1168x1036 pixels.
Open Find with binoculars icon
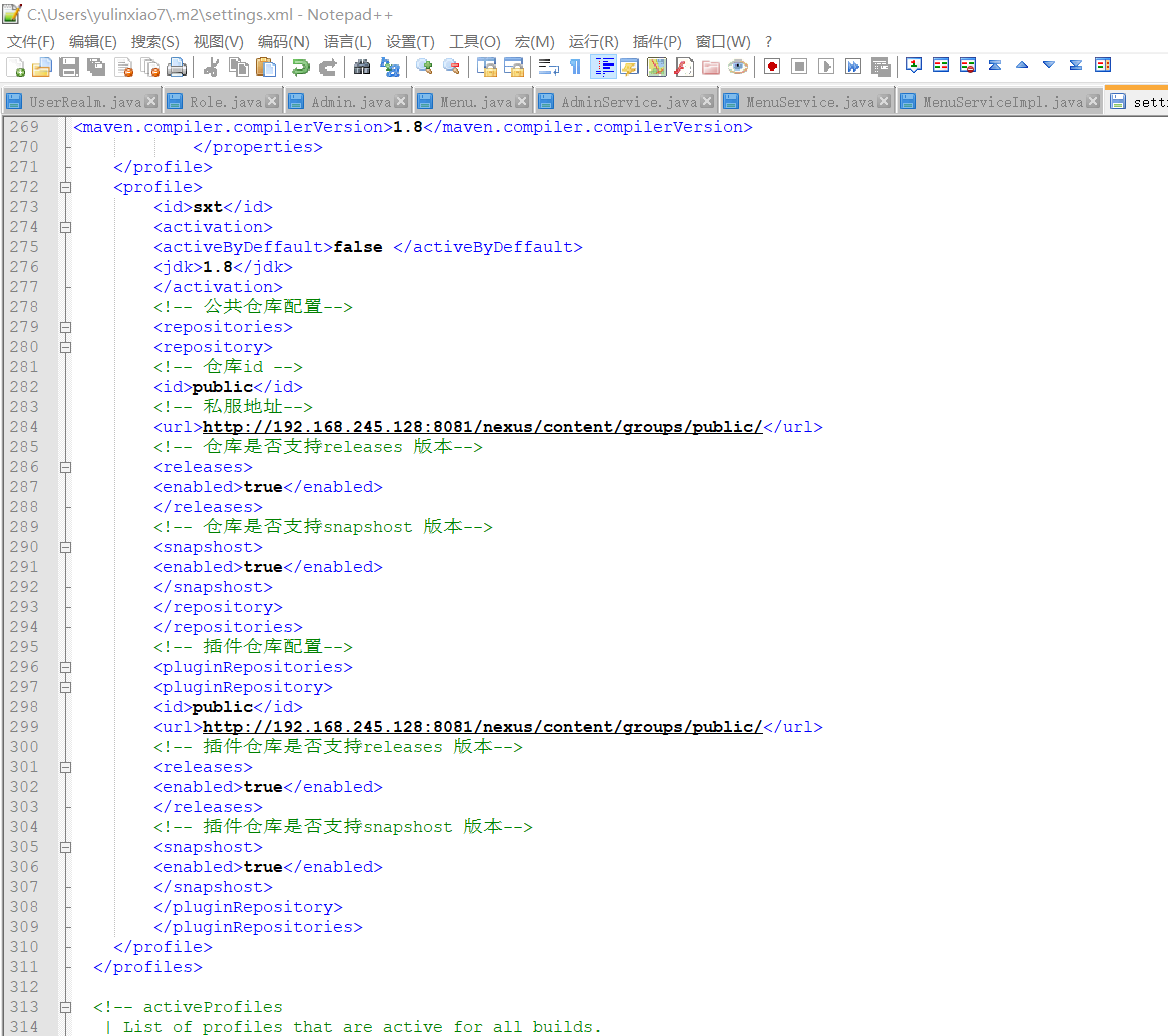(x=362, y=67)
